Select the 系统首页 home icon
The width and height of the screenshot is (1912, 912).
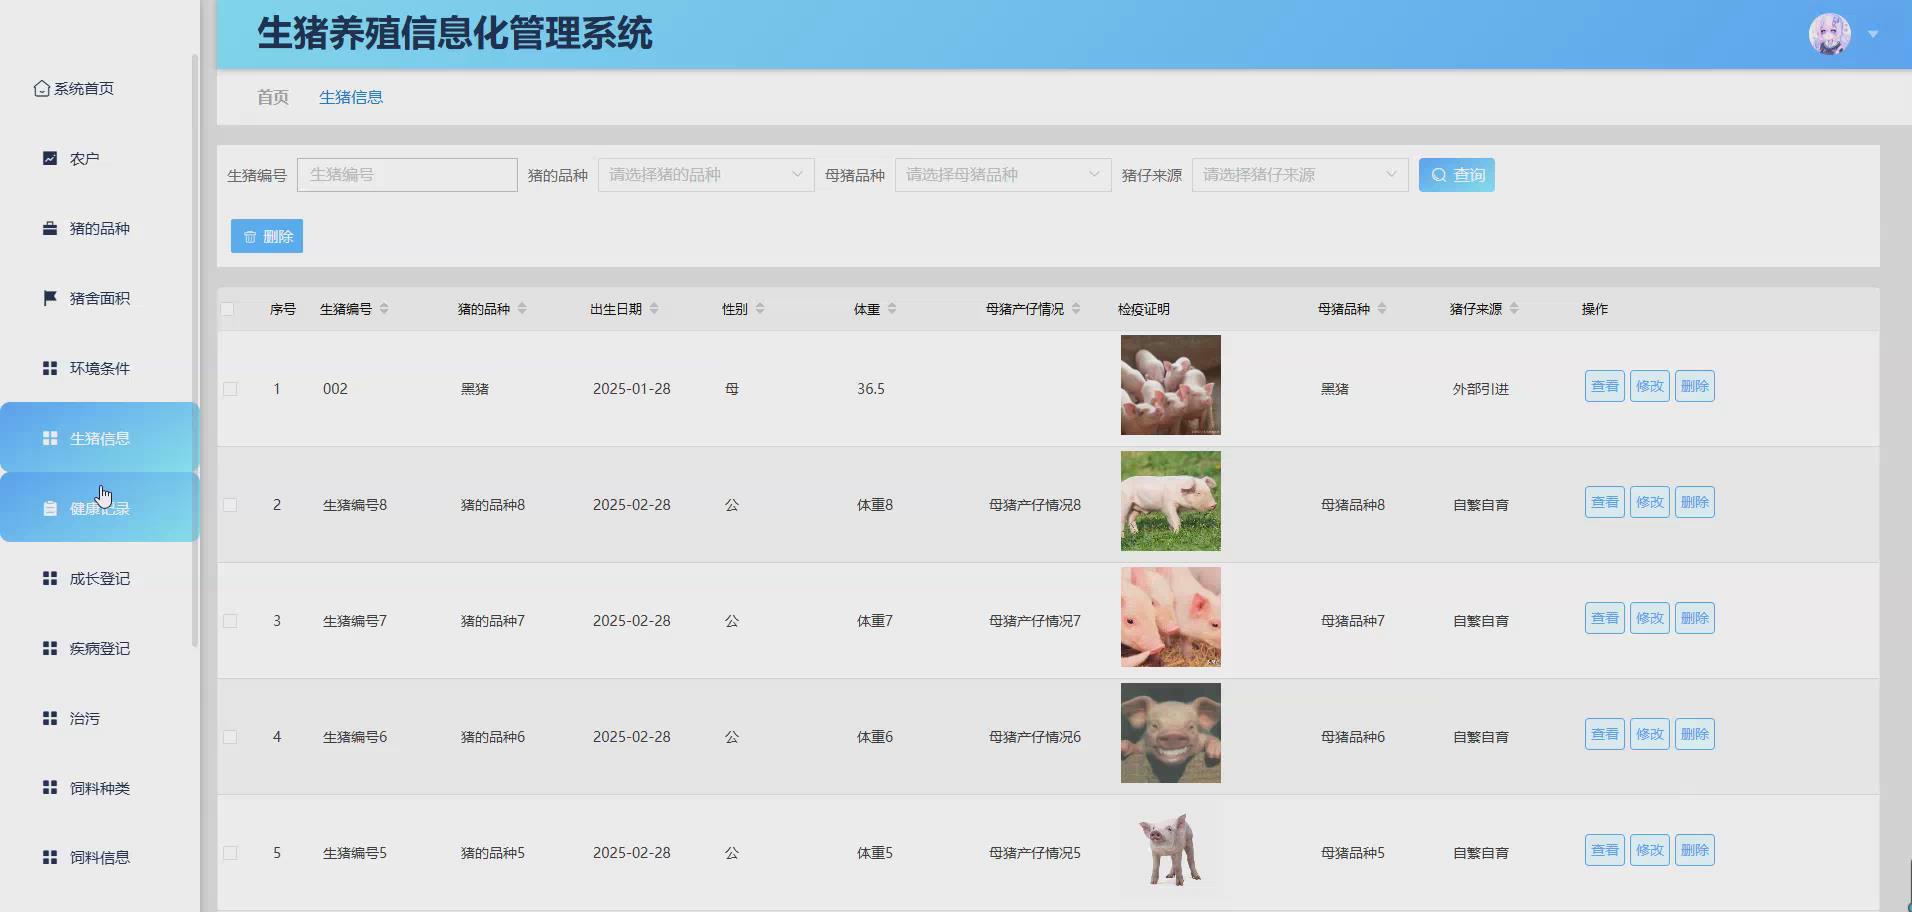40,87
